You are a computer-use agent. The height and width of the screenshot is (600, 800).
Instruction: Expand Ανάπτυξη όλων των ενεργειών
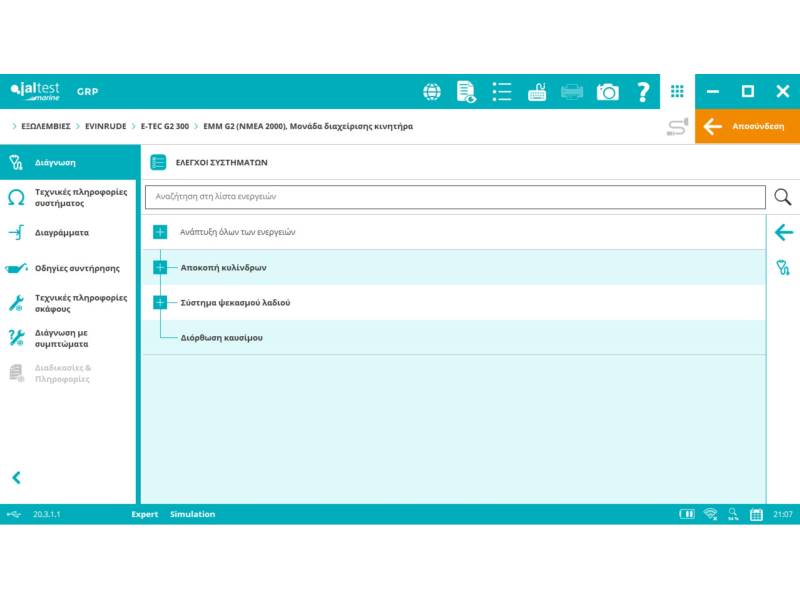tap(160, 232)
